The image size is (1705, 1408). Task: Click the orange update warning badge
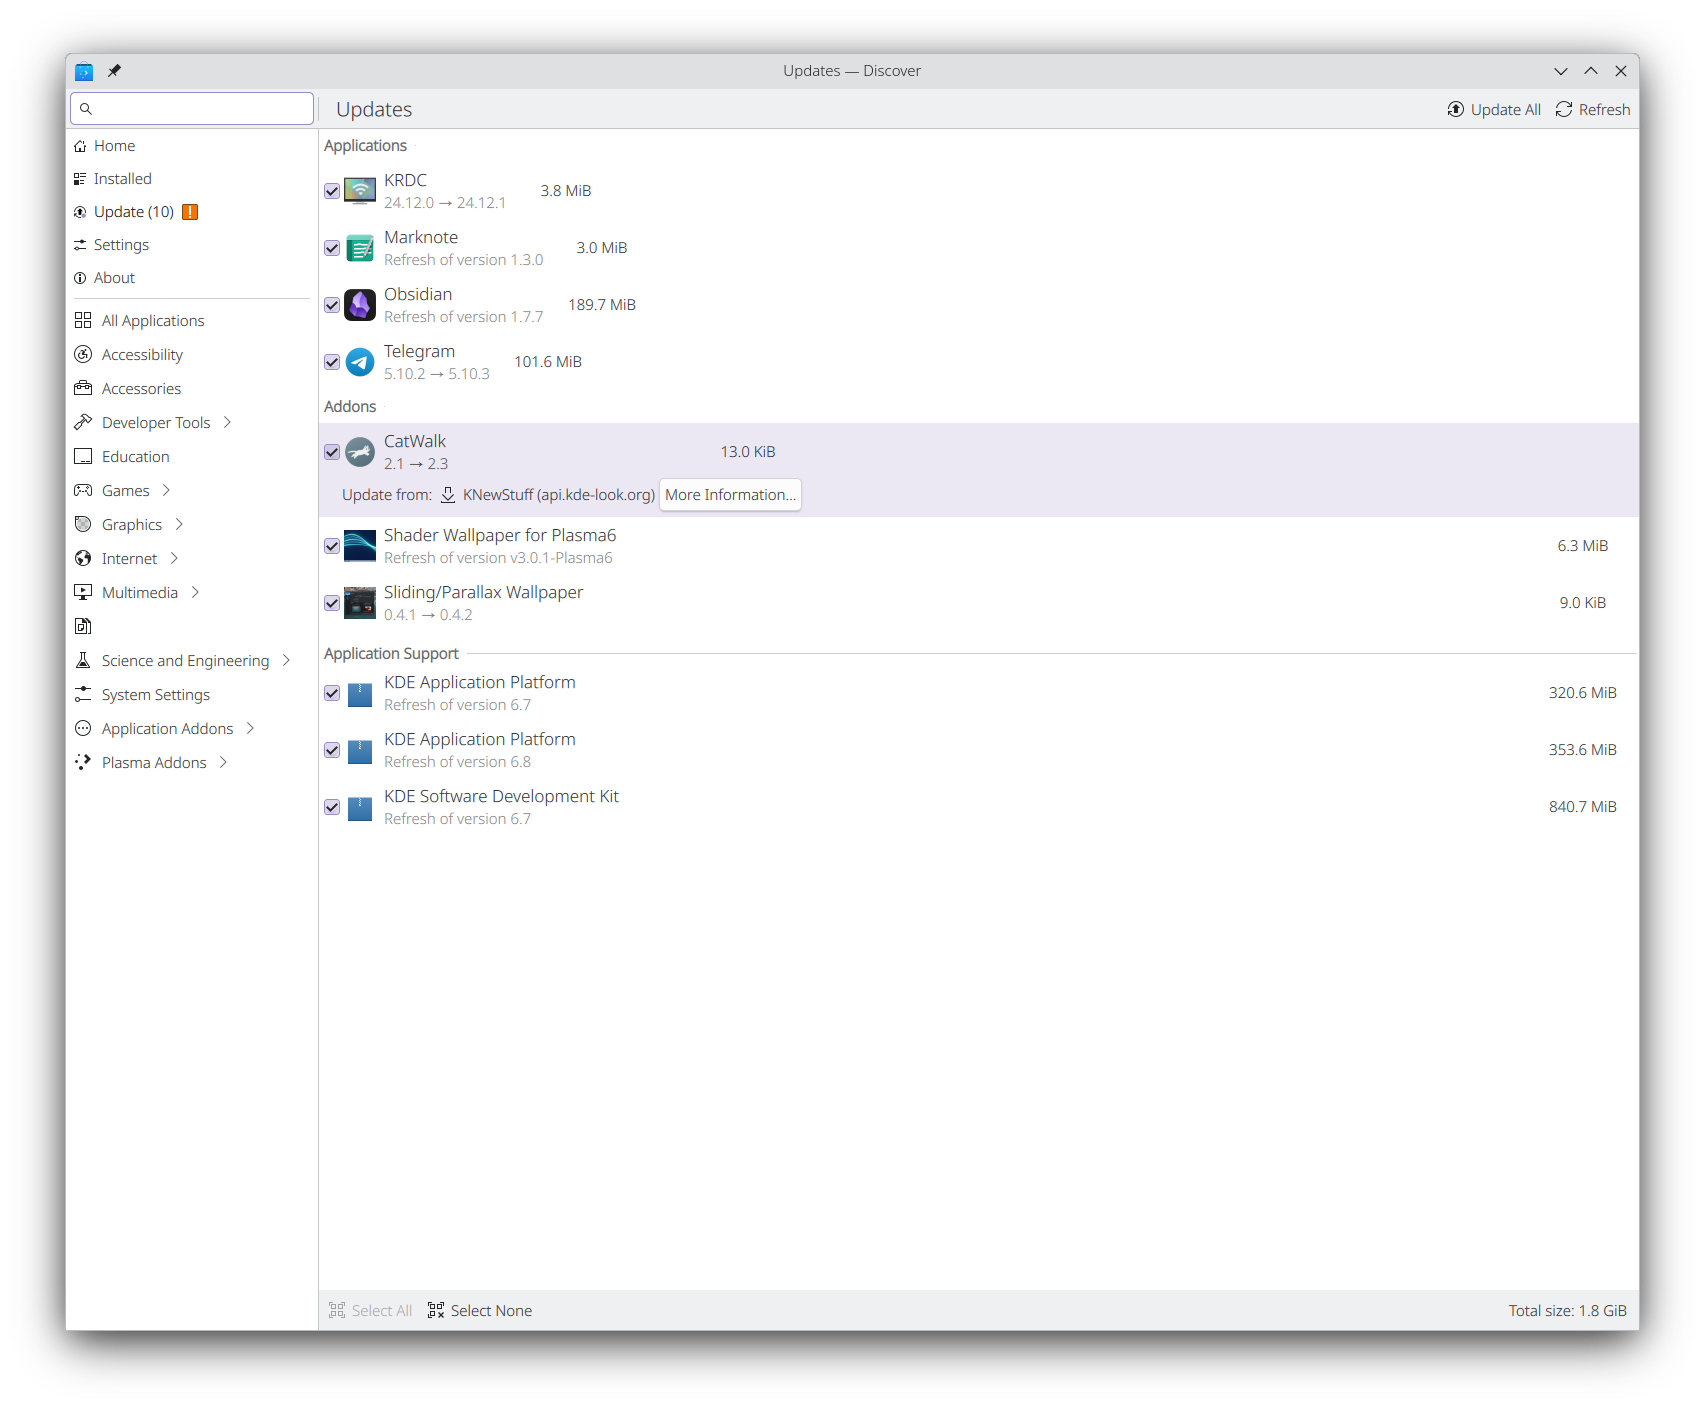(x=190, y=212)
